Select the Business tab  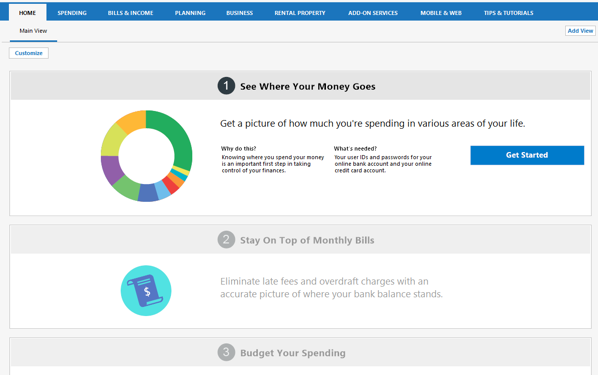240,13
